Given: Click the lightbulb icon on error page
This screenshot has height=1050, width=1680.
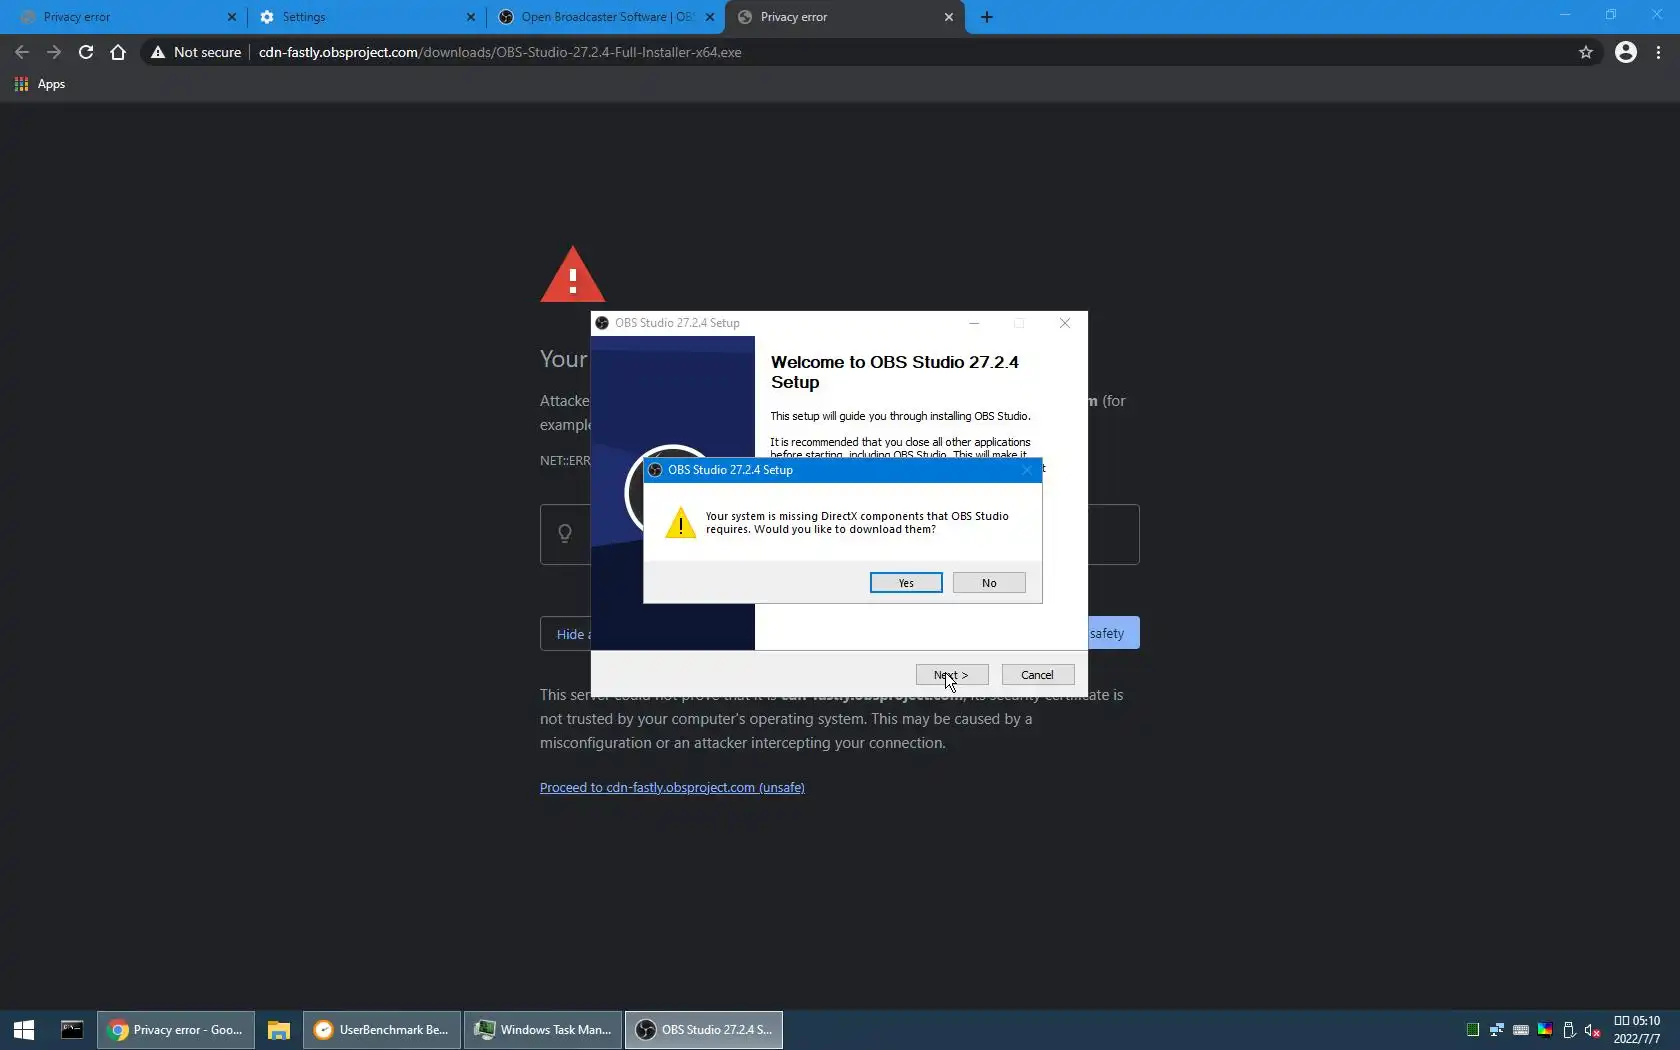Looking at the screenshot, I should coord(565,534).
